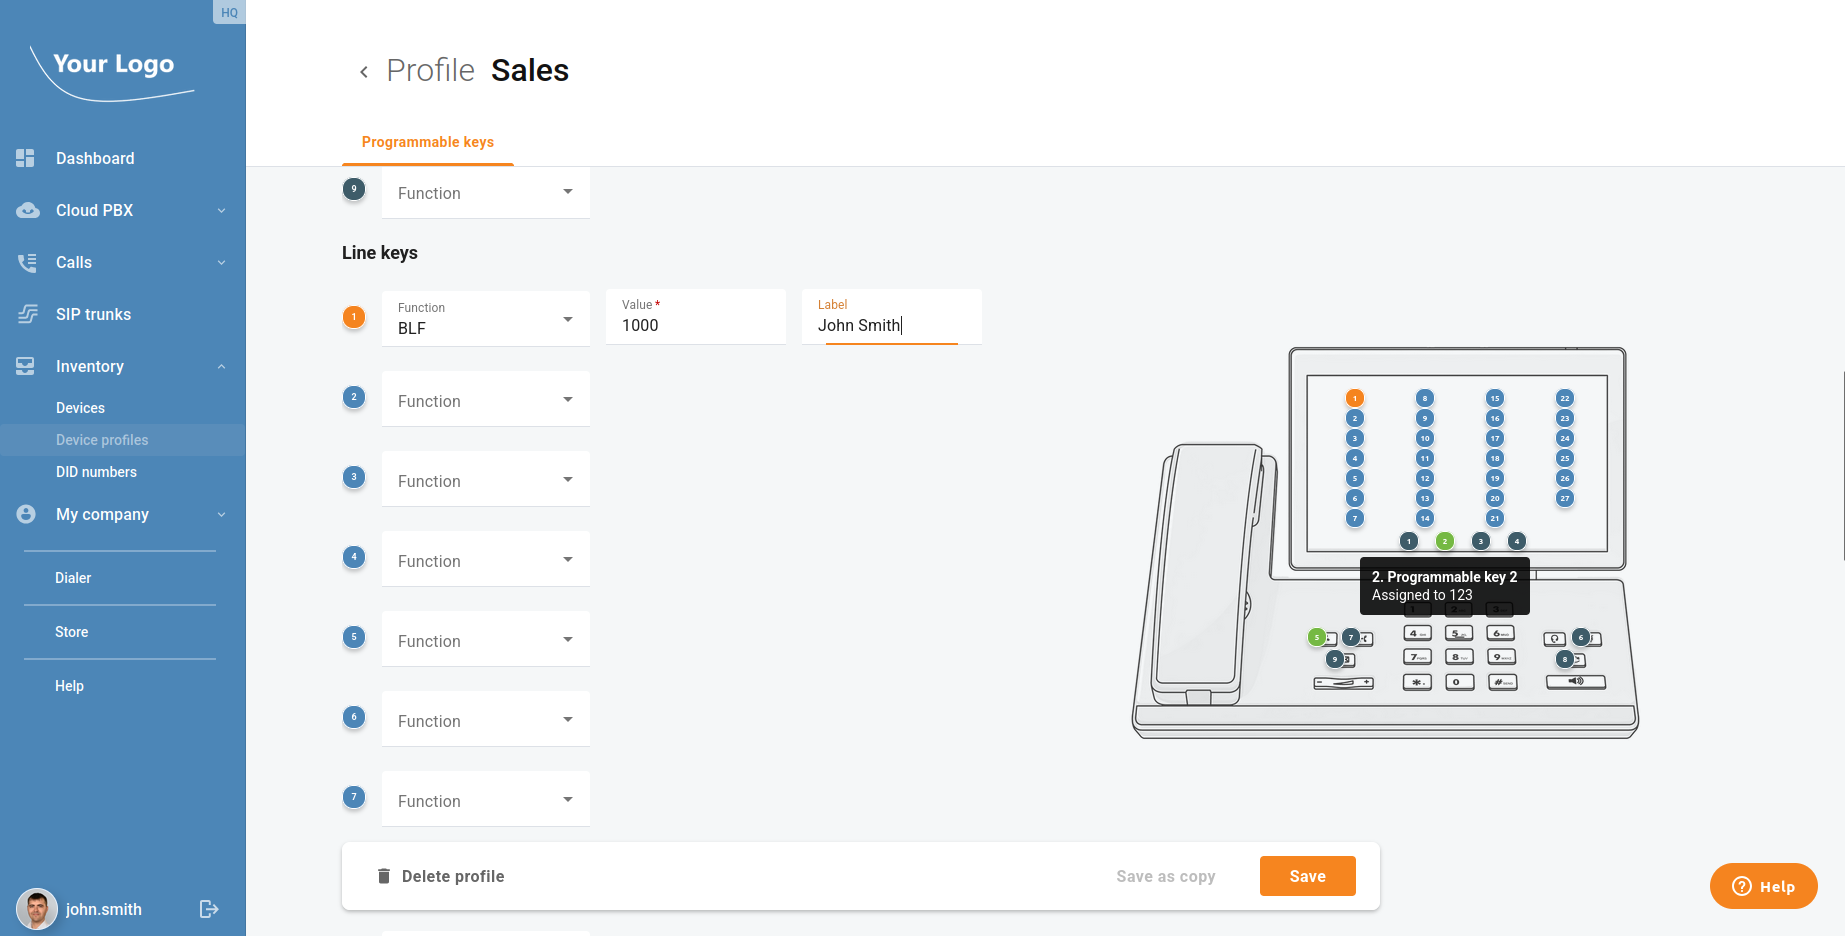Select green programmable key 2 on phone diagram
Image resolution: width=1845 pixels, height=936 pixels.
[x=1444, y=541]
